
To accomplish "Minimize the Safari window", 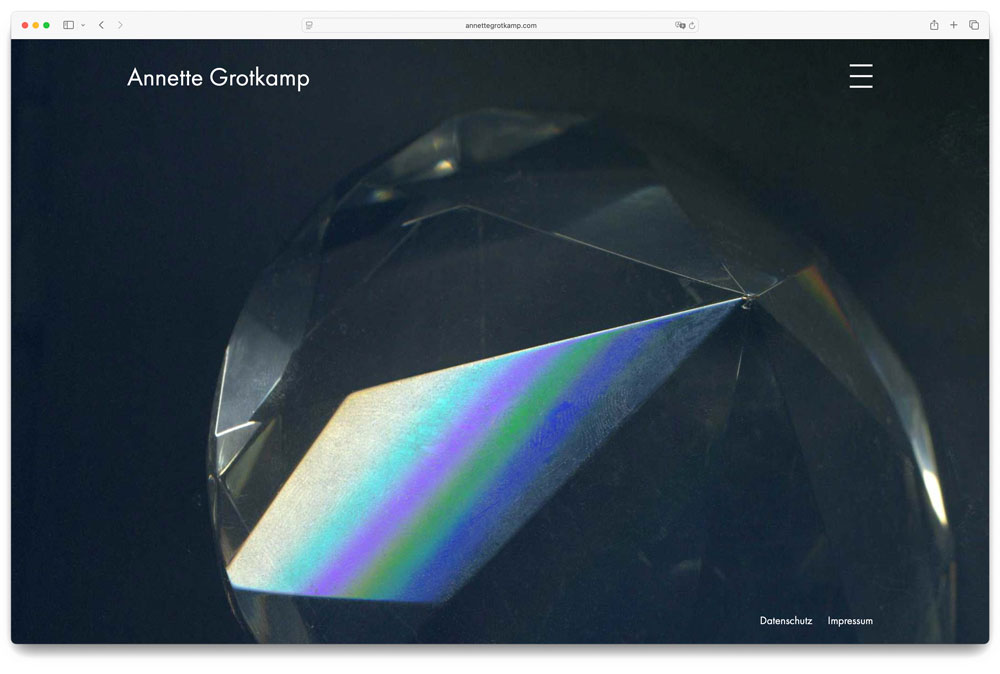I will pos(36,25).
